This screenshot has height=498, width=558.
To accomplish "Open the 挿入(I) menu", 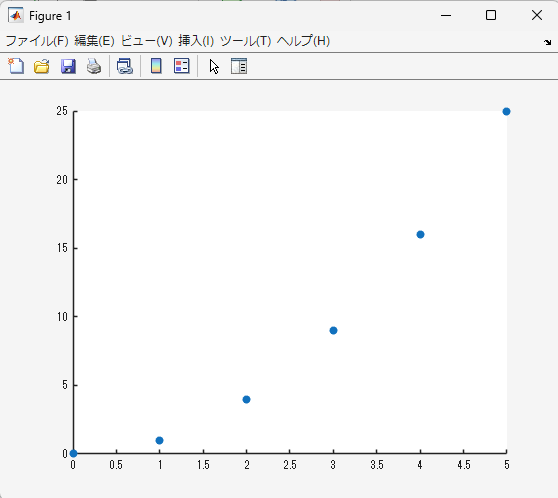I will click(196, 41).
